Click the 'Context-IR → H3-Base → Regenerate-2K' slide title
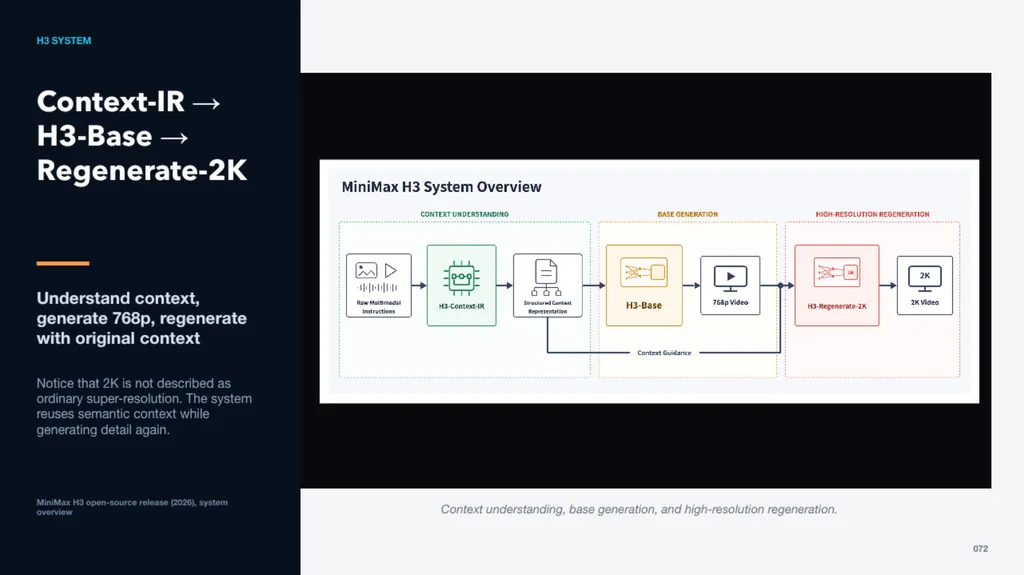 click(142, 136)
